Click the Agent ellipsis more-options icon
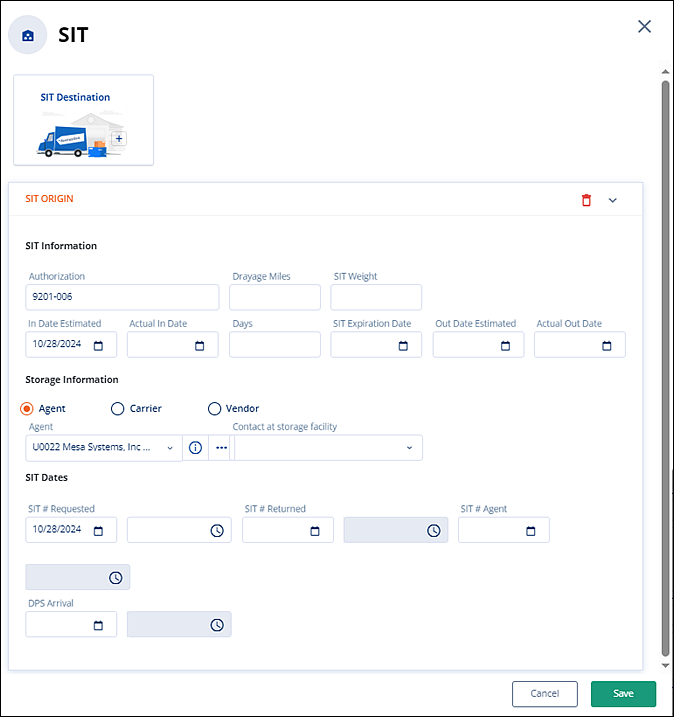This screenshot has width=674, height=717. pos(221,448)
